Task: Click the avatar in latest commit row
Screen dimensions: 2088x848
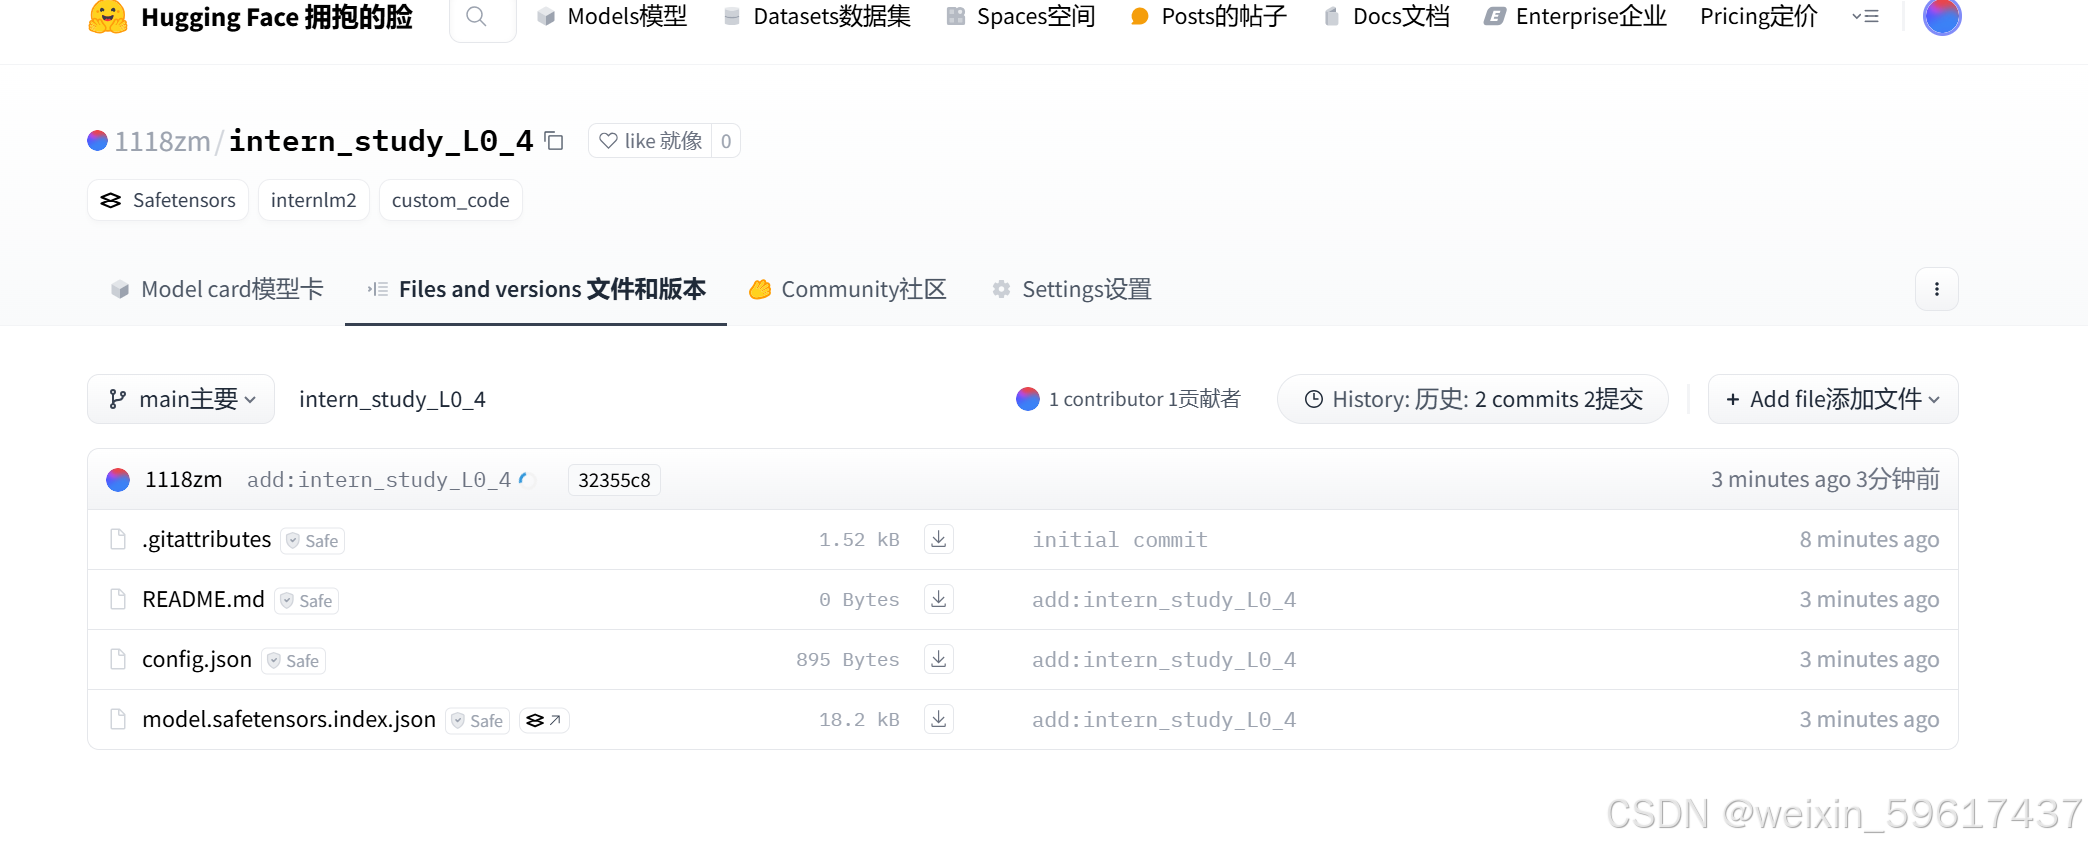Action: tap(118, 480)
